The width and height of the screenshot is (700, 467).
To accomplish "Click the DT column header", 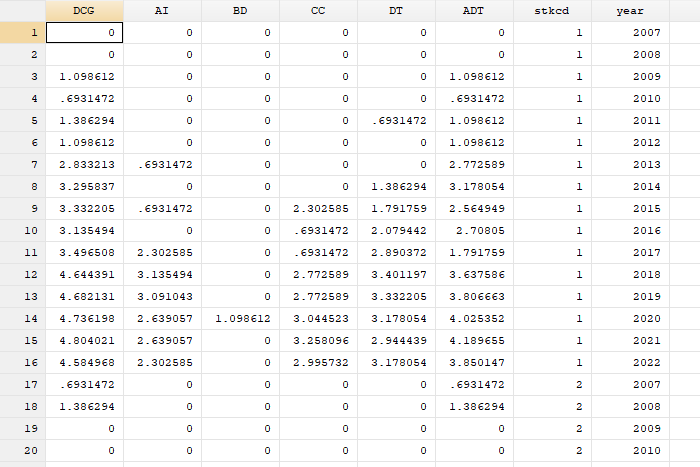I will [x=396, y=10].
